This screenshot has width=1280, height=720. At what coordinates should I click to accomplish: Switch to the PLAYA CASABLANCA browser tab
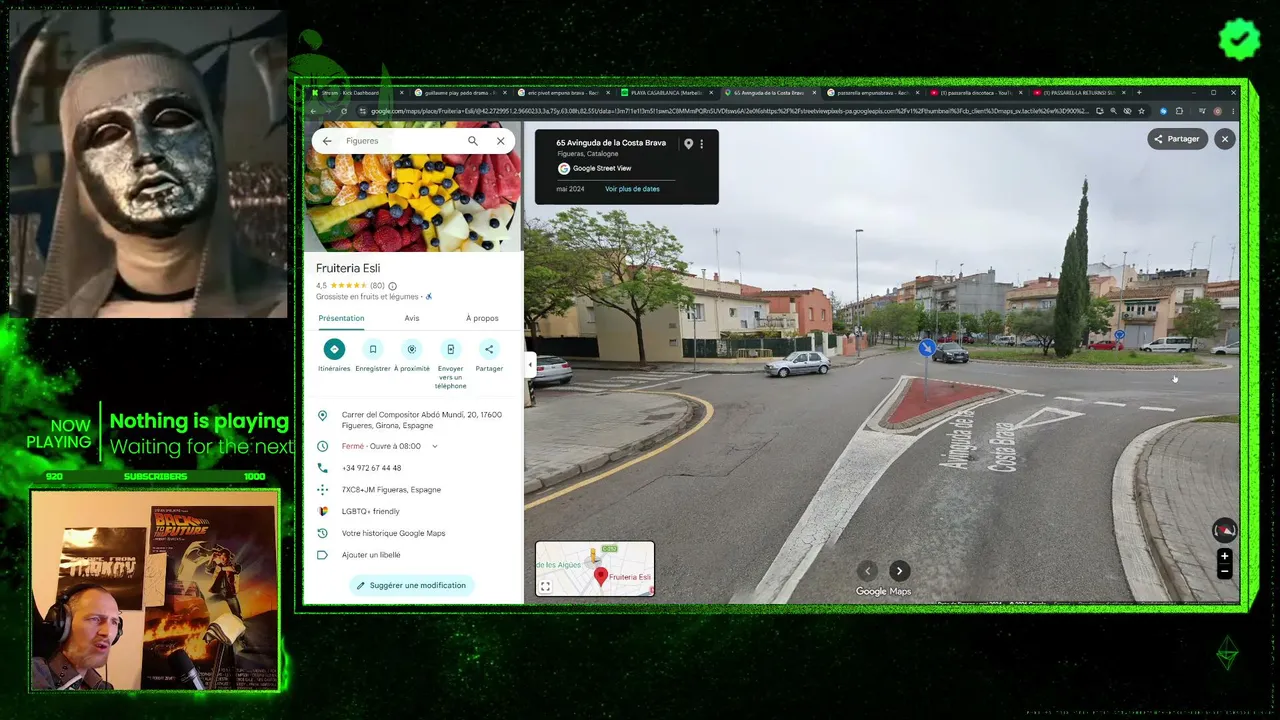668,93
